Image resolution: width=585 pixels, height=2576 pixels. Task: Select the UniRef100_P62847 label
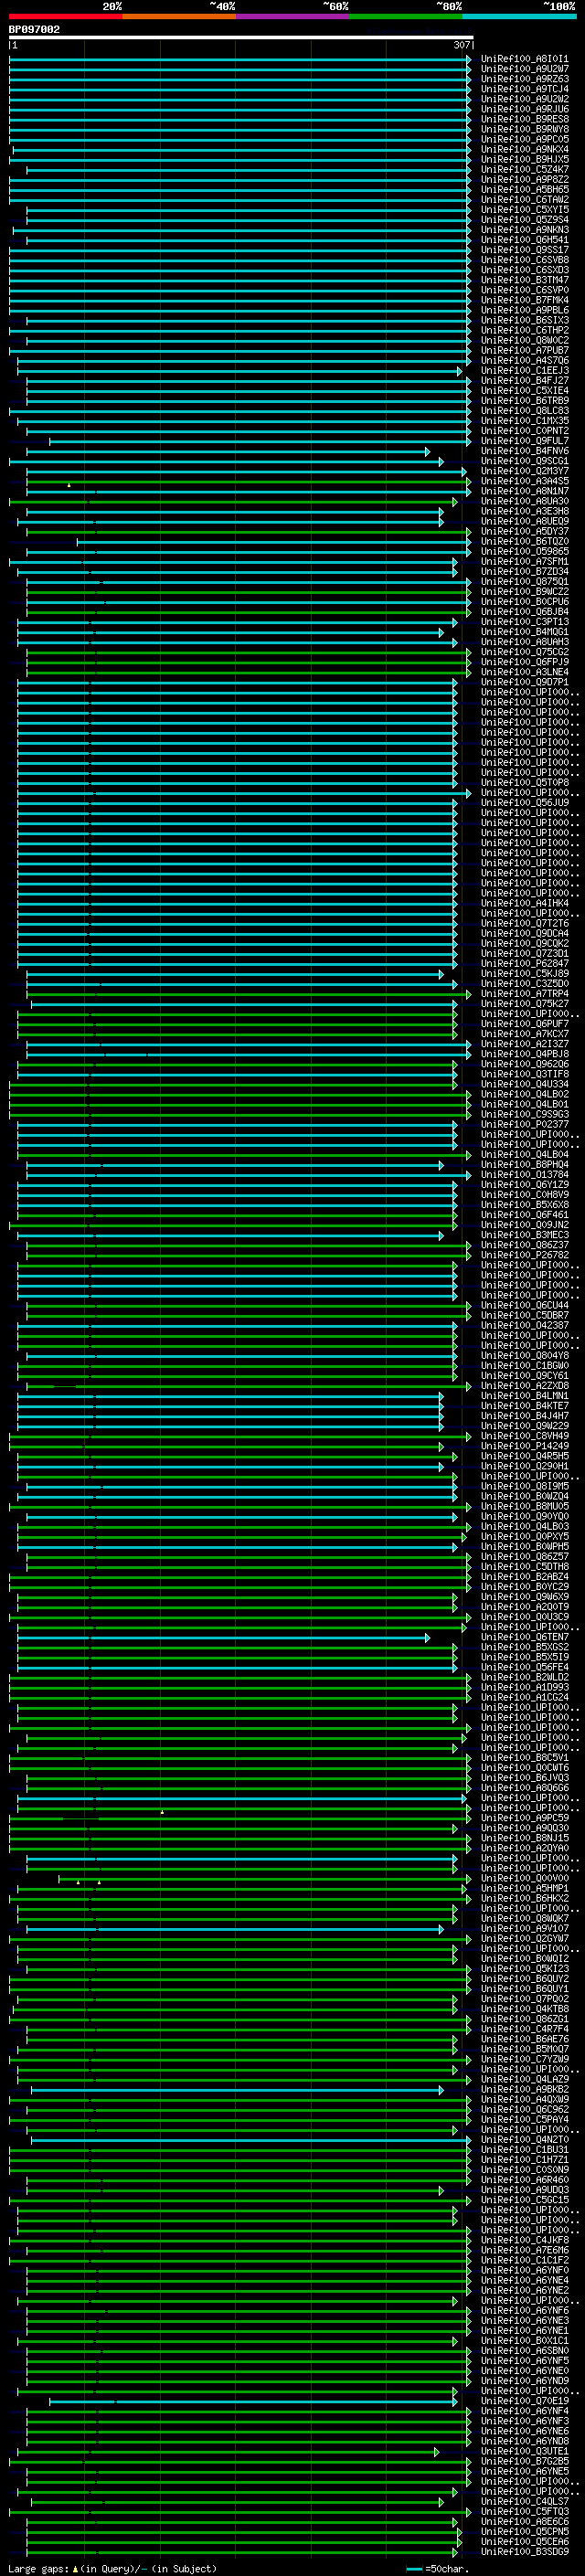pyautogui.click(x=525, y=964)
